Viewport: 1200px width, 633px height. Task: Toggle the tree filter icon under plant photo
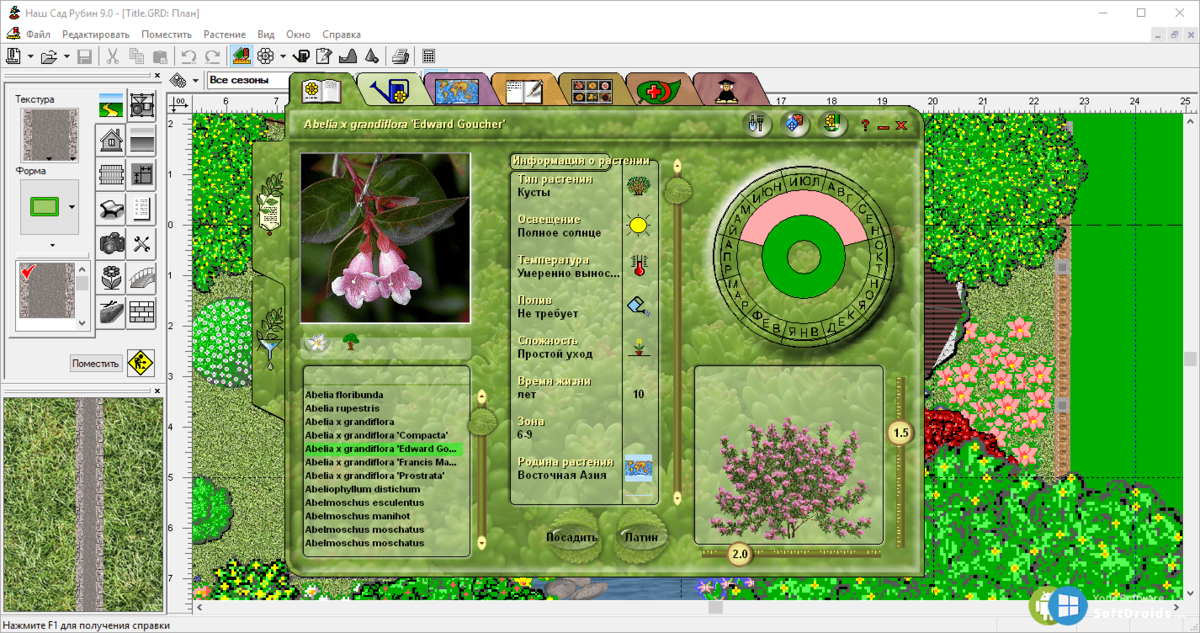coord(350,342)
